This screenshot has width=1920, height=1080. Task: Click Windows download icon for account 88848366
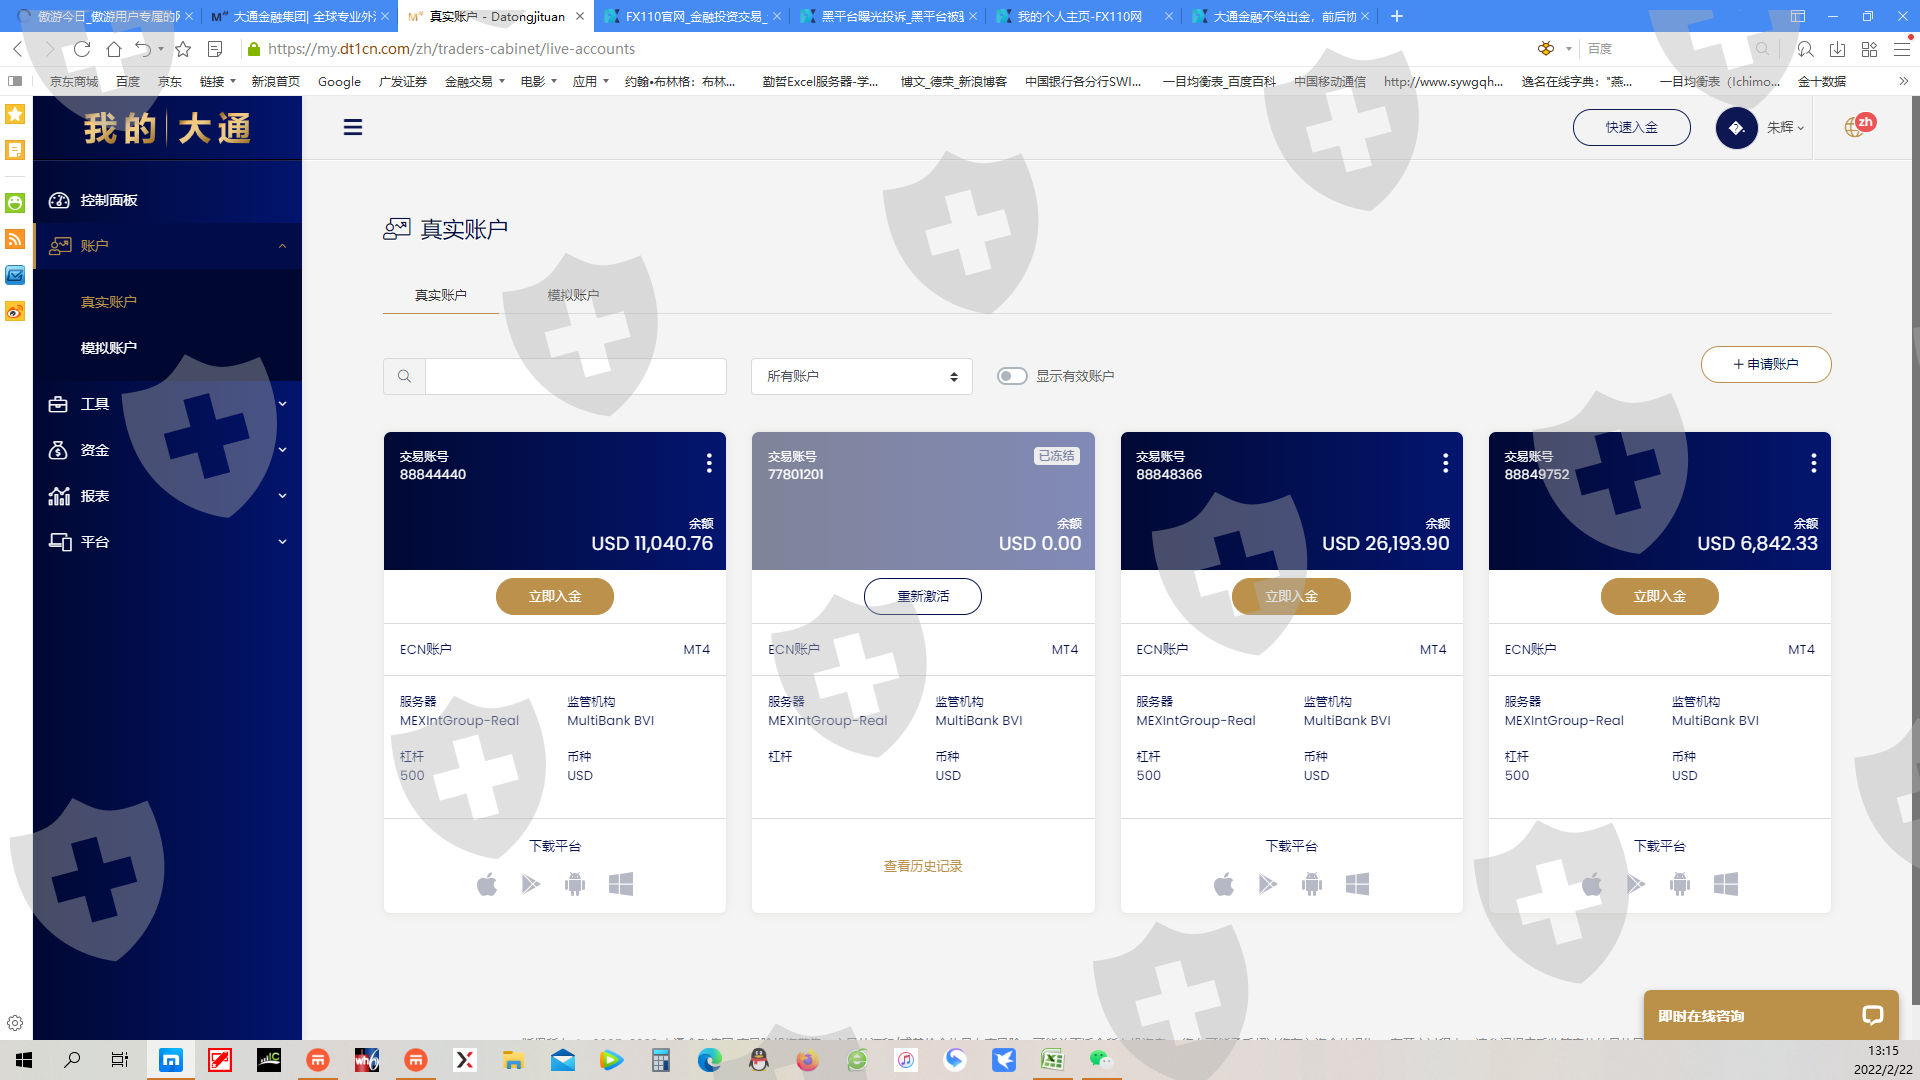click(1357, 884)
